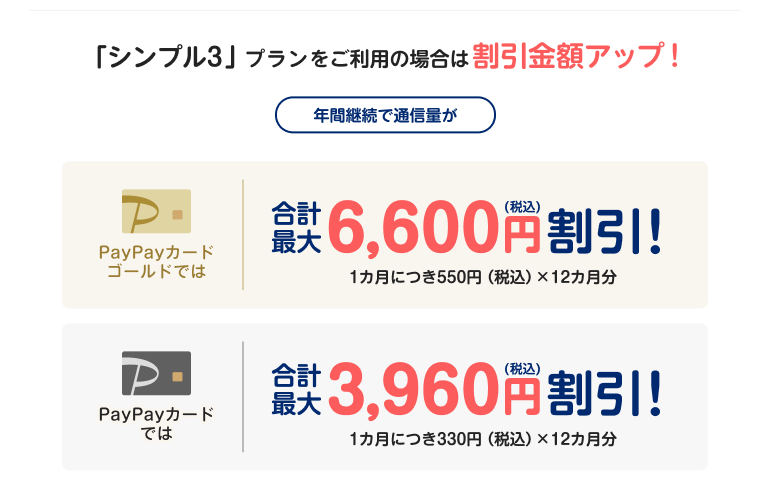
Task: Click the gray PayPay card icon
Action: point(156,372)
